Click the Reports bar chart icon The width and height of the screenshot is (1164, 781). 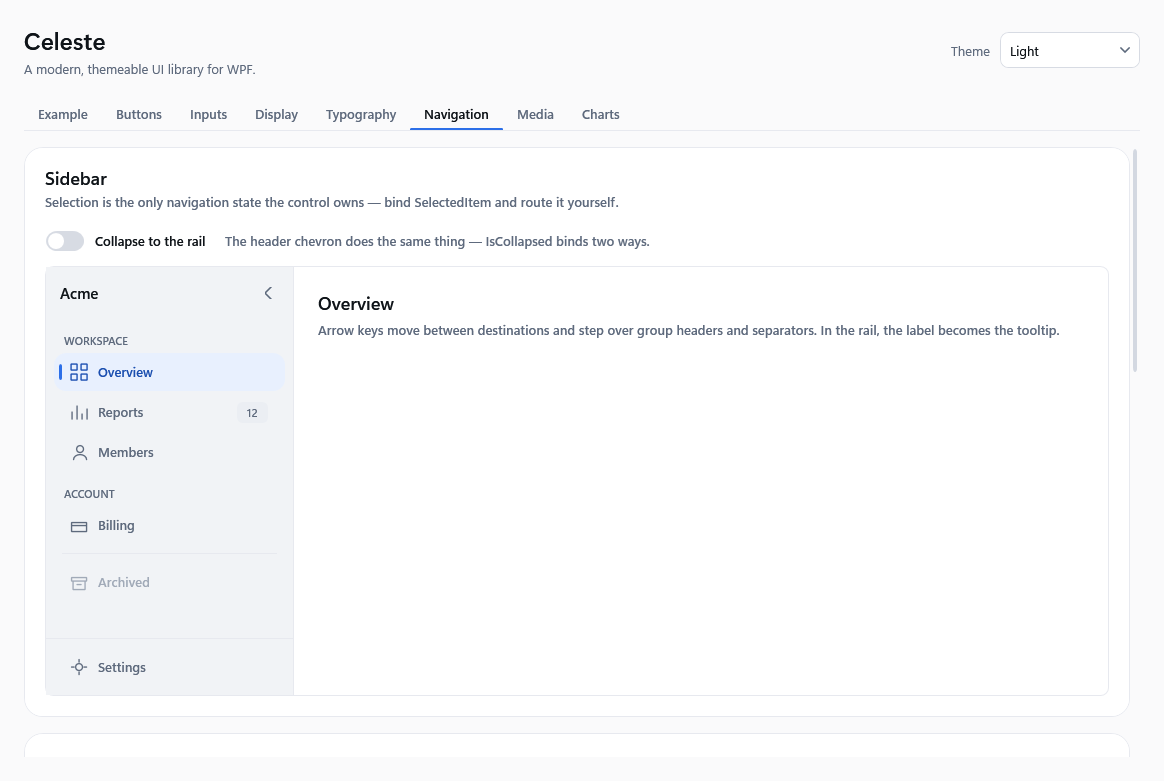point(79,413)
